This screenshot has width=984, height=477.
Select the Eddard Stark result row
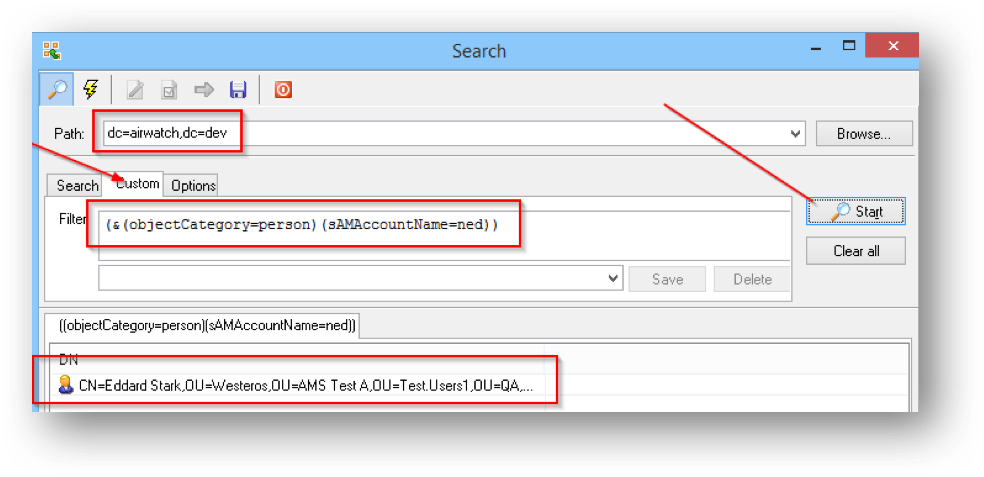pos(305,386)
